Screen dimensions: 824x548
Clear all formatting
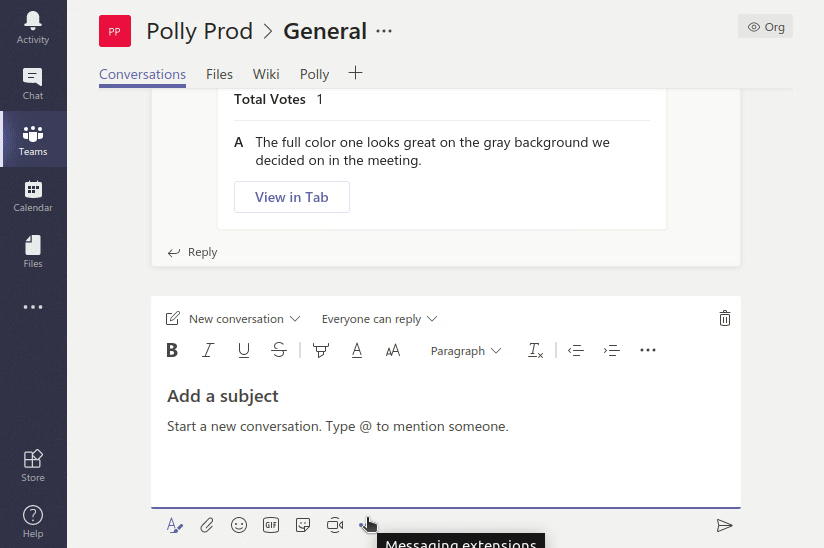click(x=535, y=350)
